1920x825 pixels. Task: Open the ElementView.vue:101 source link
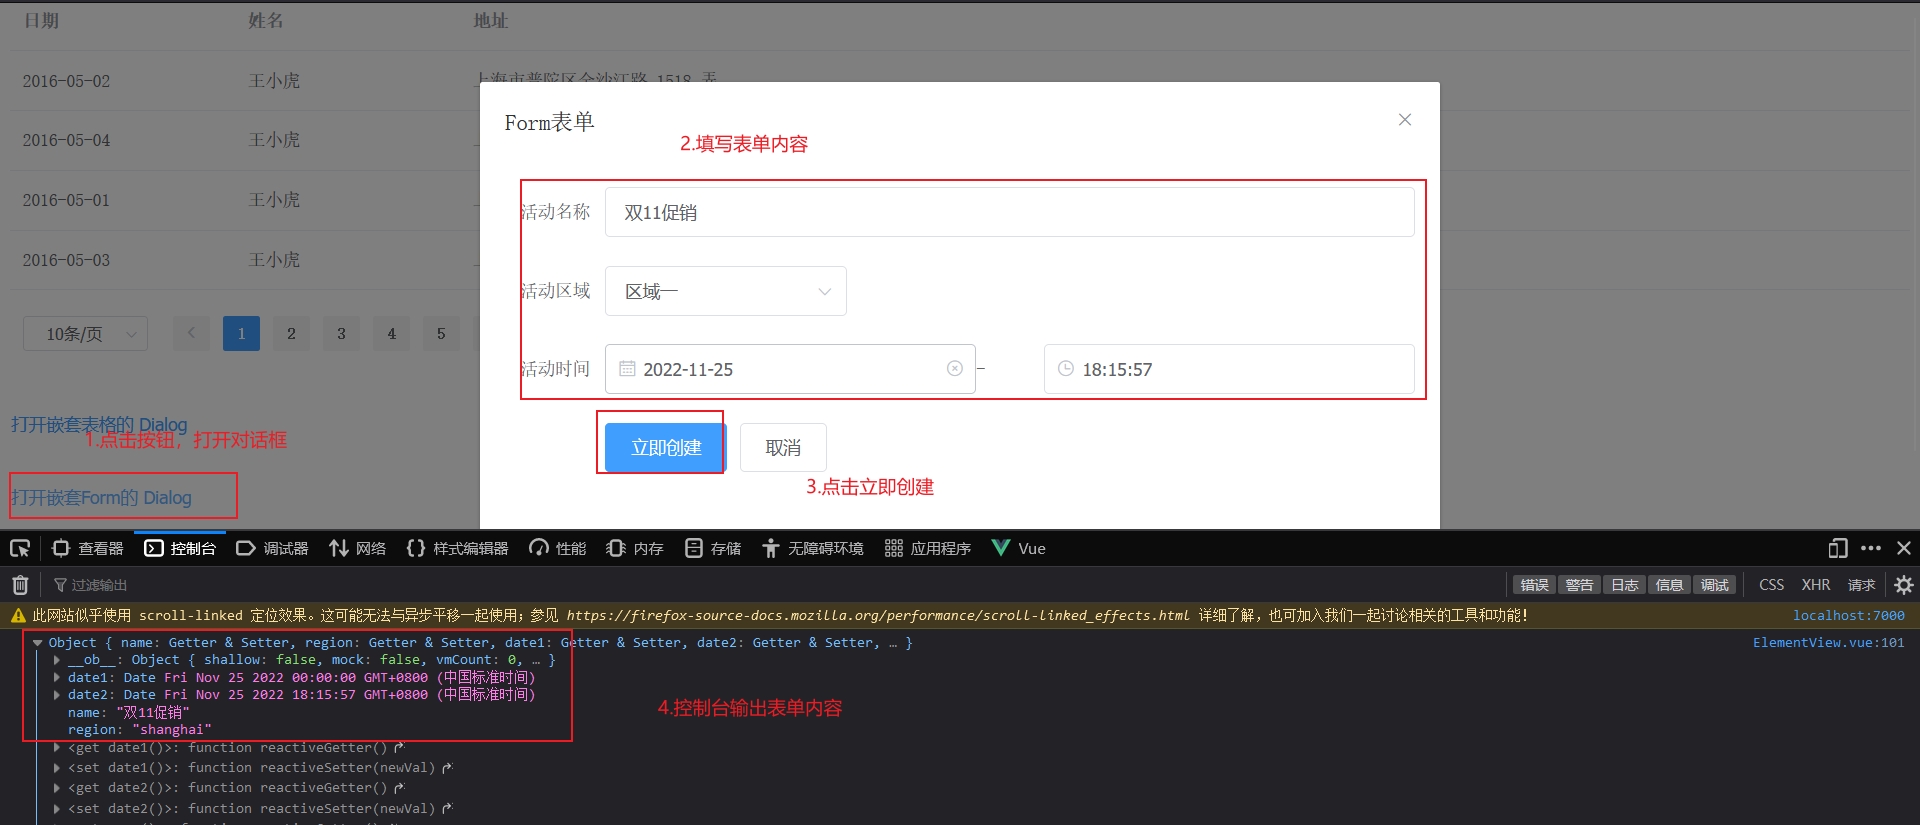[x=1827, y=643]
